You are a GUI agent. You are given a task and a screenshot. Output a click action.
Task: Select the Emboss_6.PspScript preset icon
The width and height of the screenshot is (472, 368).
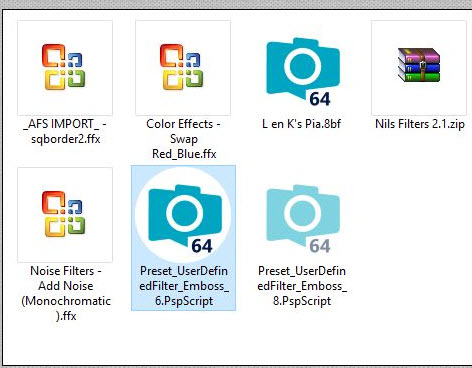point(183,215)
